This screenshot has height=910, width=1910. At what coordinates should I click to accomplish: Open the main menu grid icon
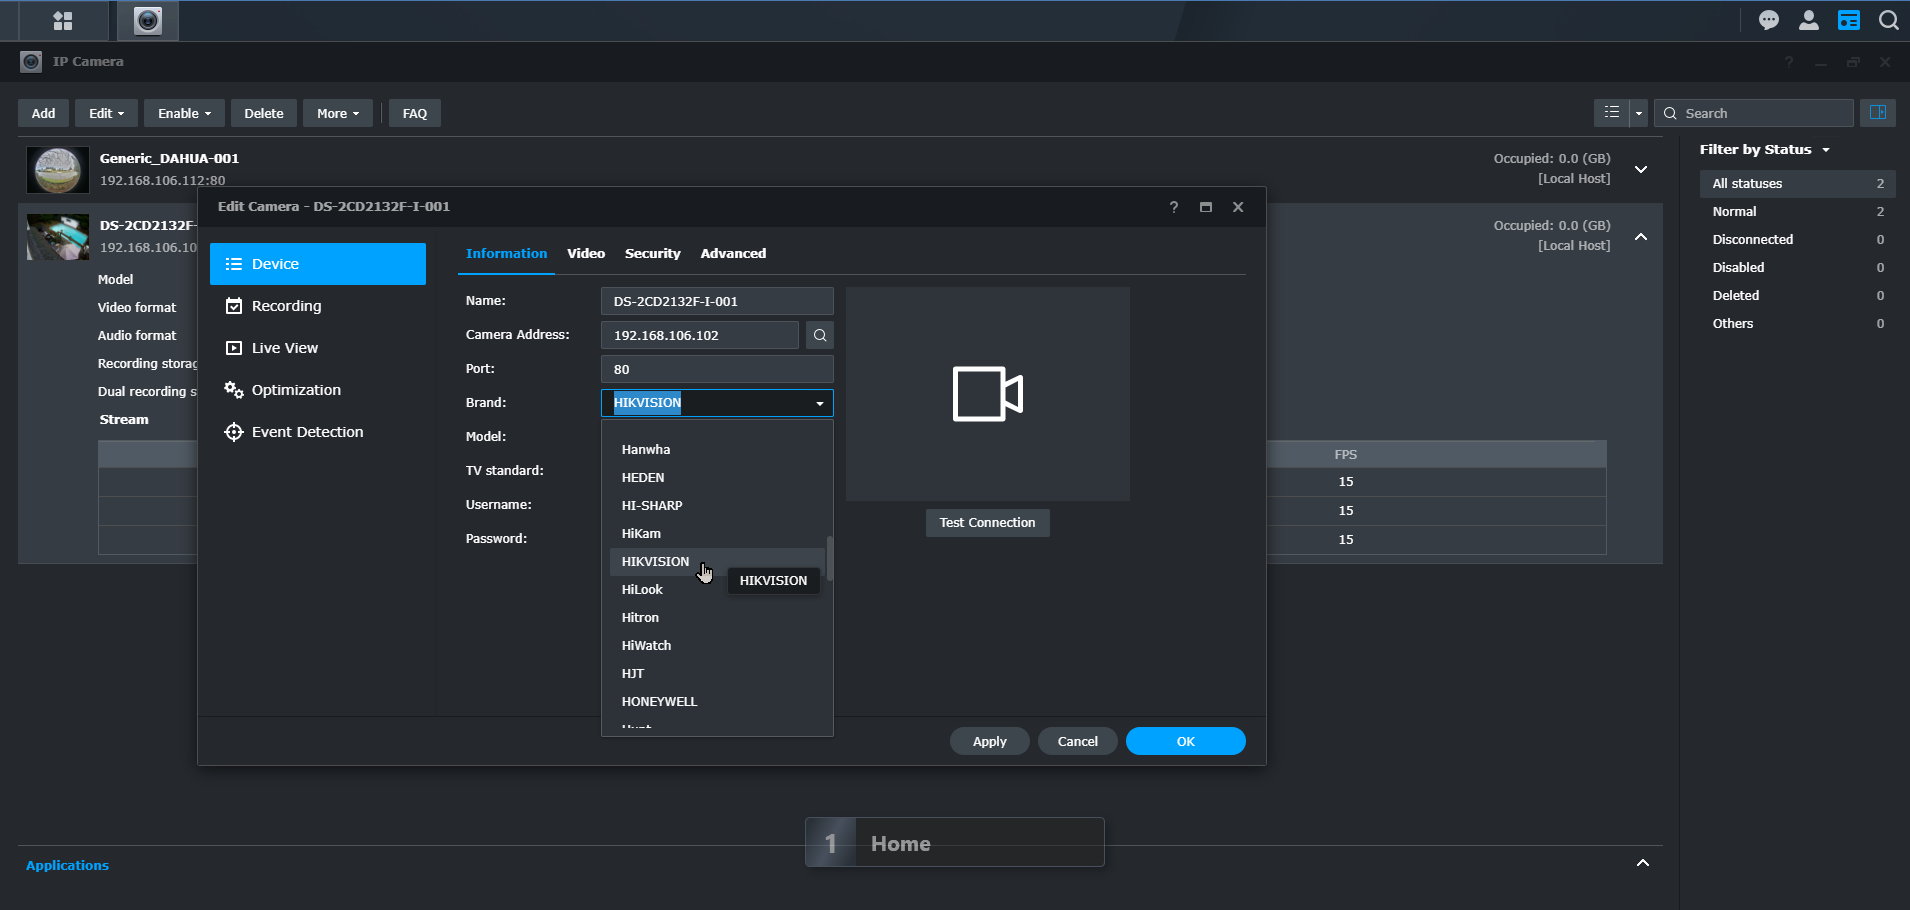pos(62,21)
